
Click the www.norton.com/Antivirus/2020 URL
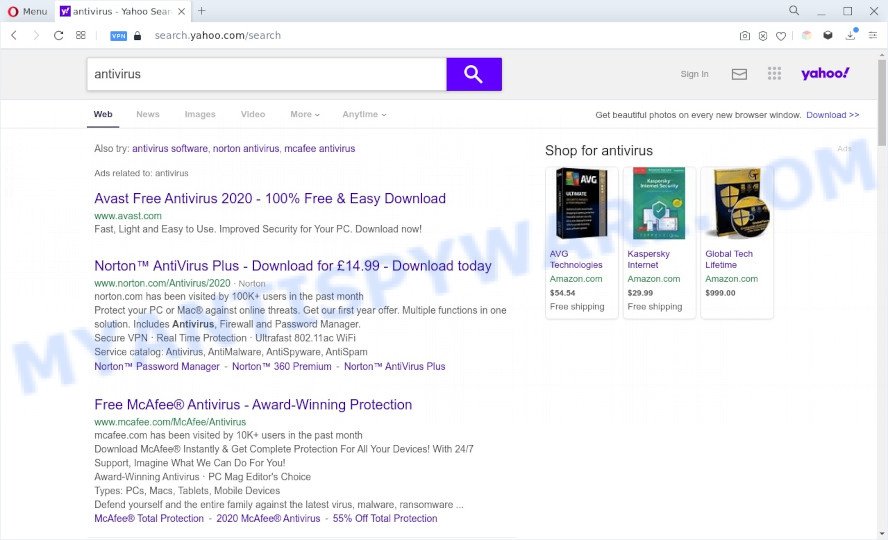pyautogui.click(x=162, y=283)
